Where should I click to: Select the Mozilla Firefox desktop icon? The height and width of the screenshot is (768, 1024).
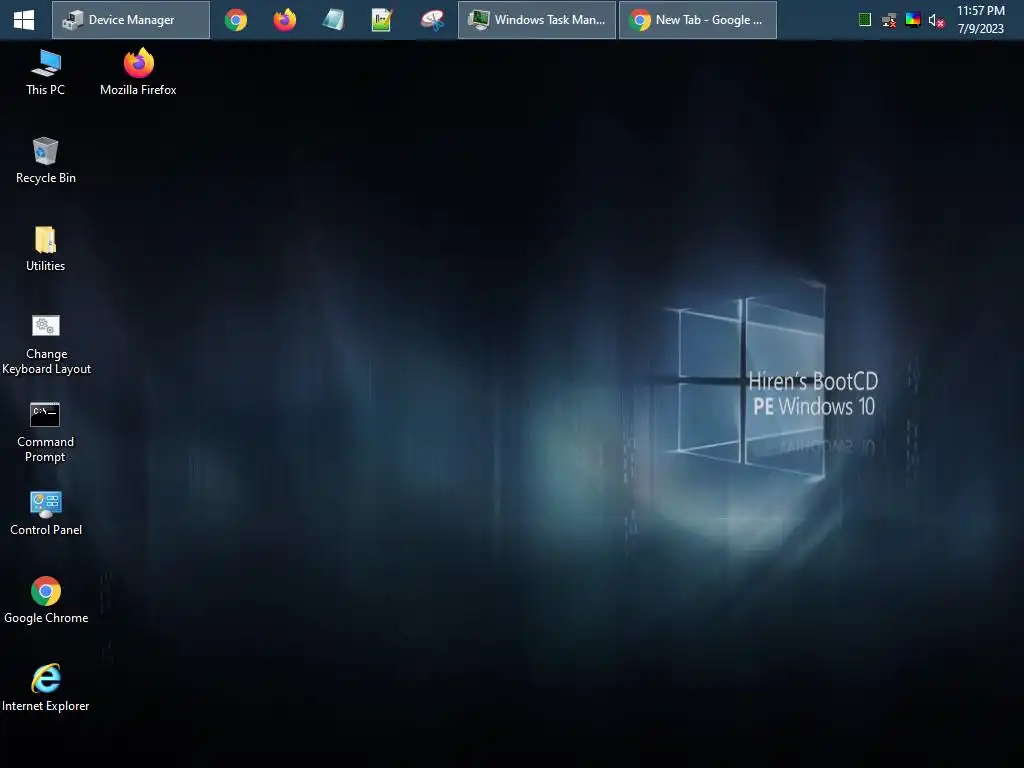coord(138,72)
